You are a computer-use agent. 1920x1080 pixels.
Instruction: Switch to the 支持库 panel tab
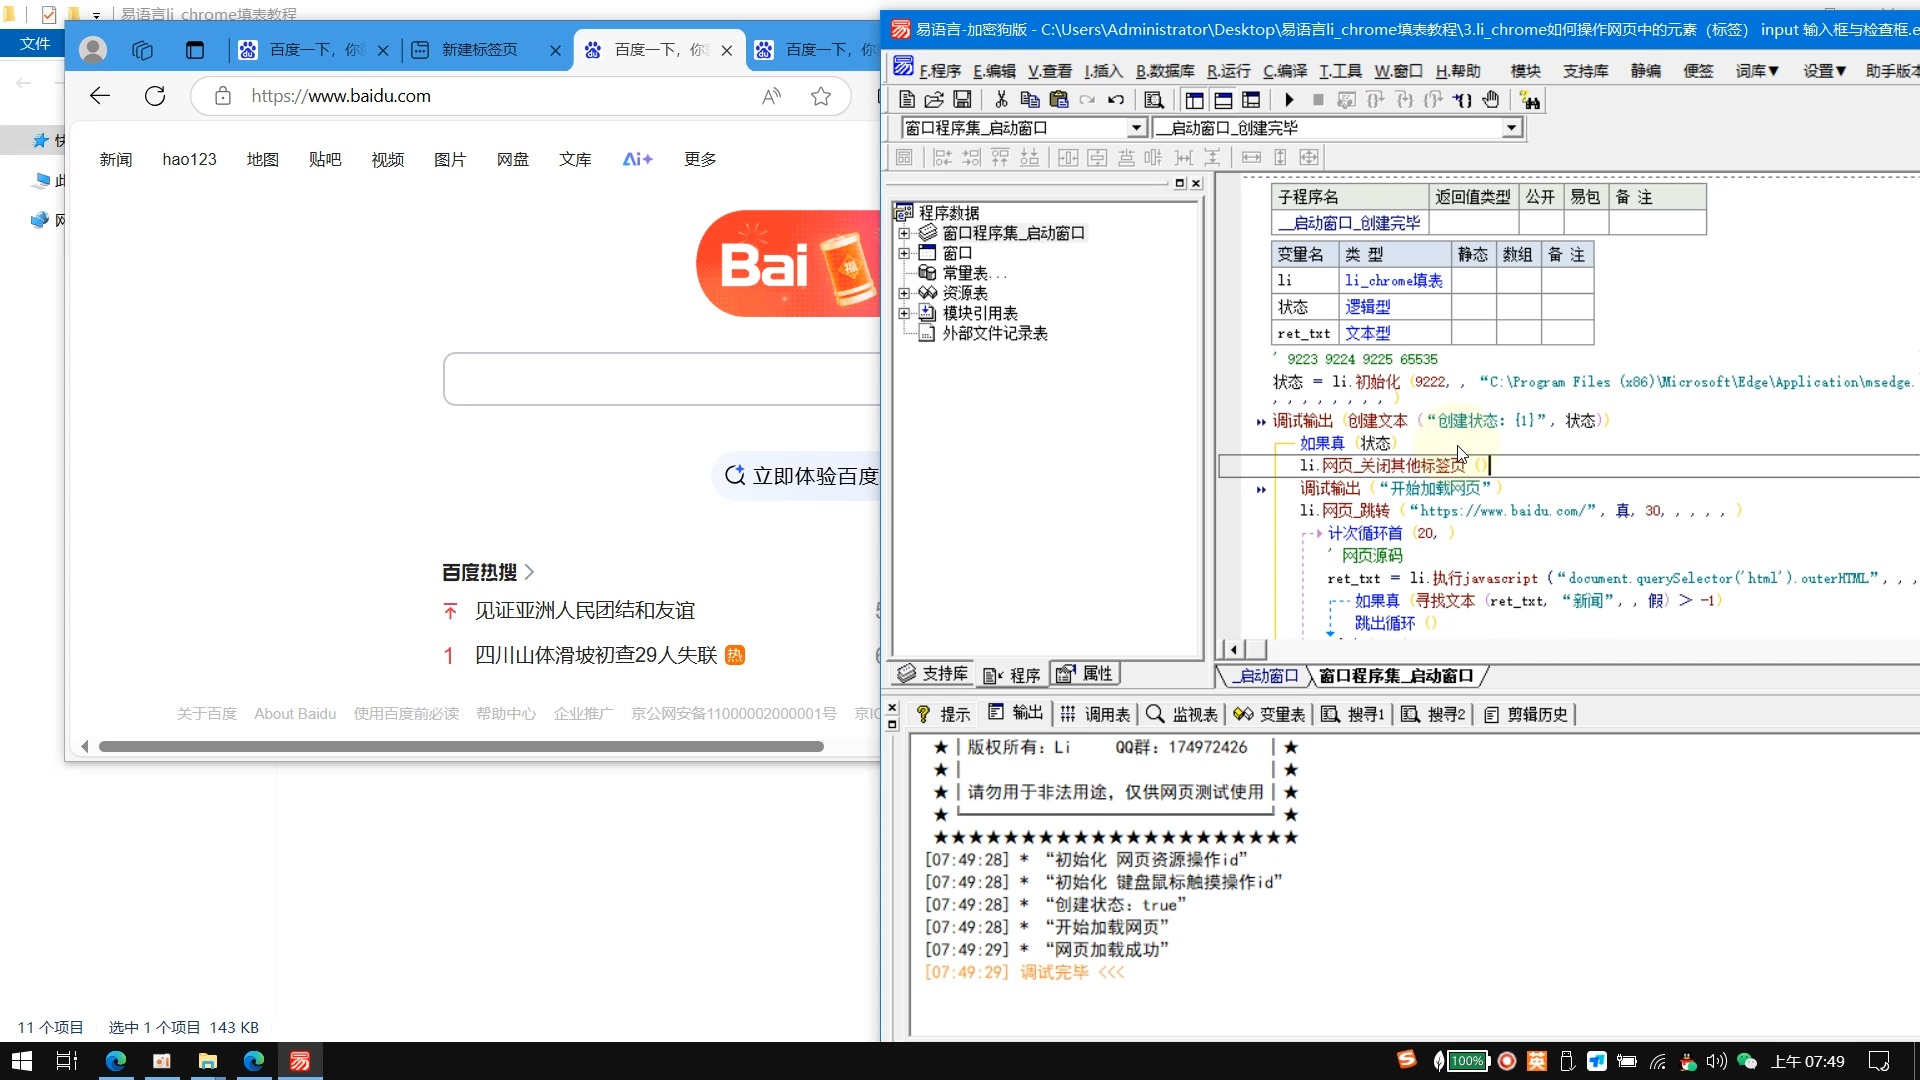tap(934, 674)
